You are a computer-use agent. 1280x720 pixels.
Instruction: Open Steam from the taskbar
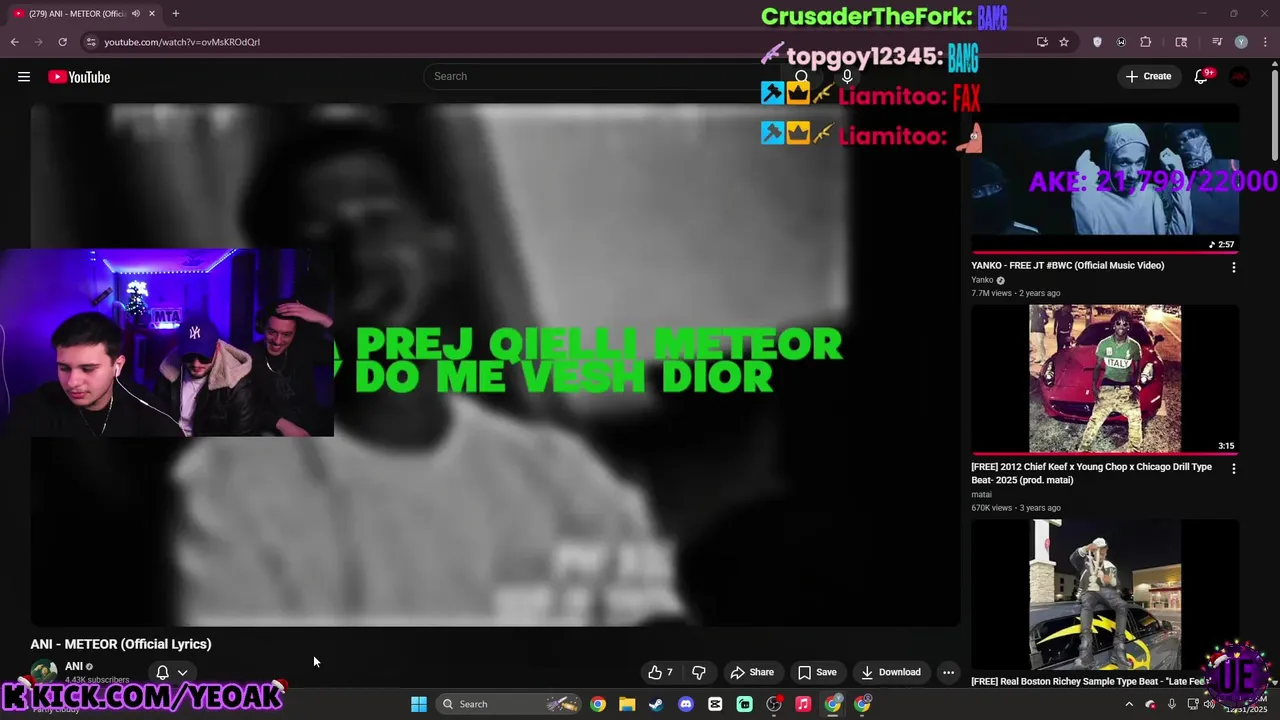(656, 704)
